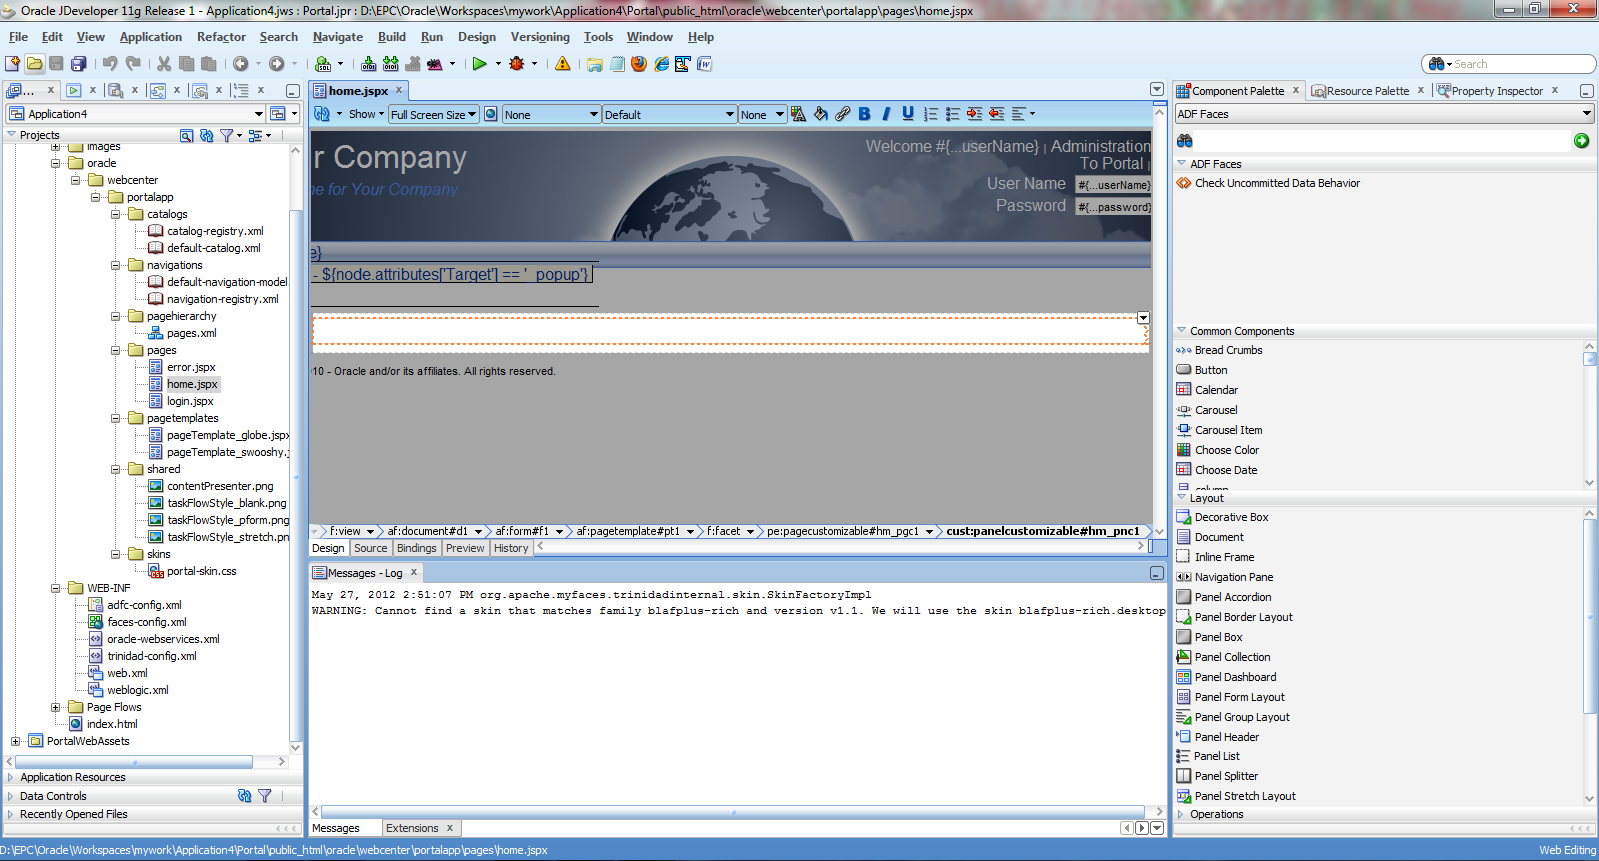Viewport: 1599px width, 861px height.
Task: Click the green Run play icon
Action: (x=480, y=63)
